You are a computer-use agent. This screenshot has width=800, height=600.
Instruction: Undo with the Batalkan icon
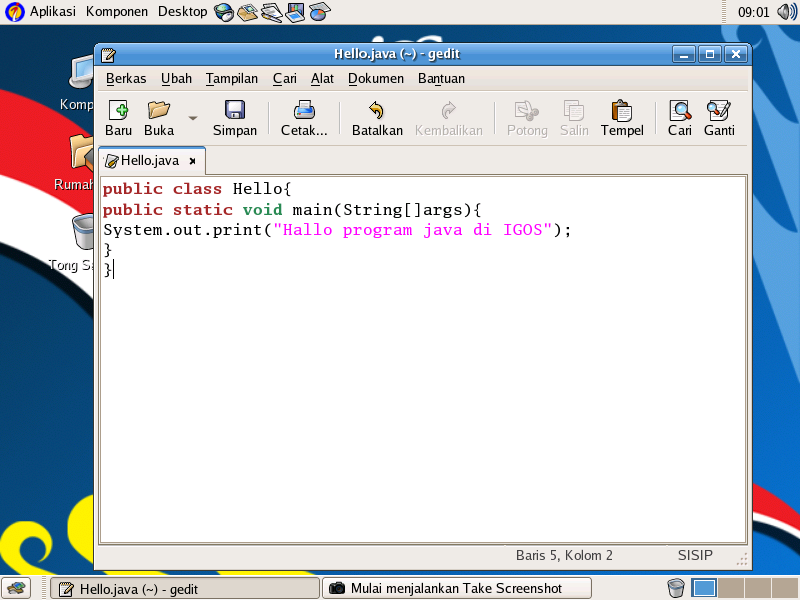pyautogui.click(x=377, y=110)
